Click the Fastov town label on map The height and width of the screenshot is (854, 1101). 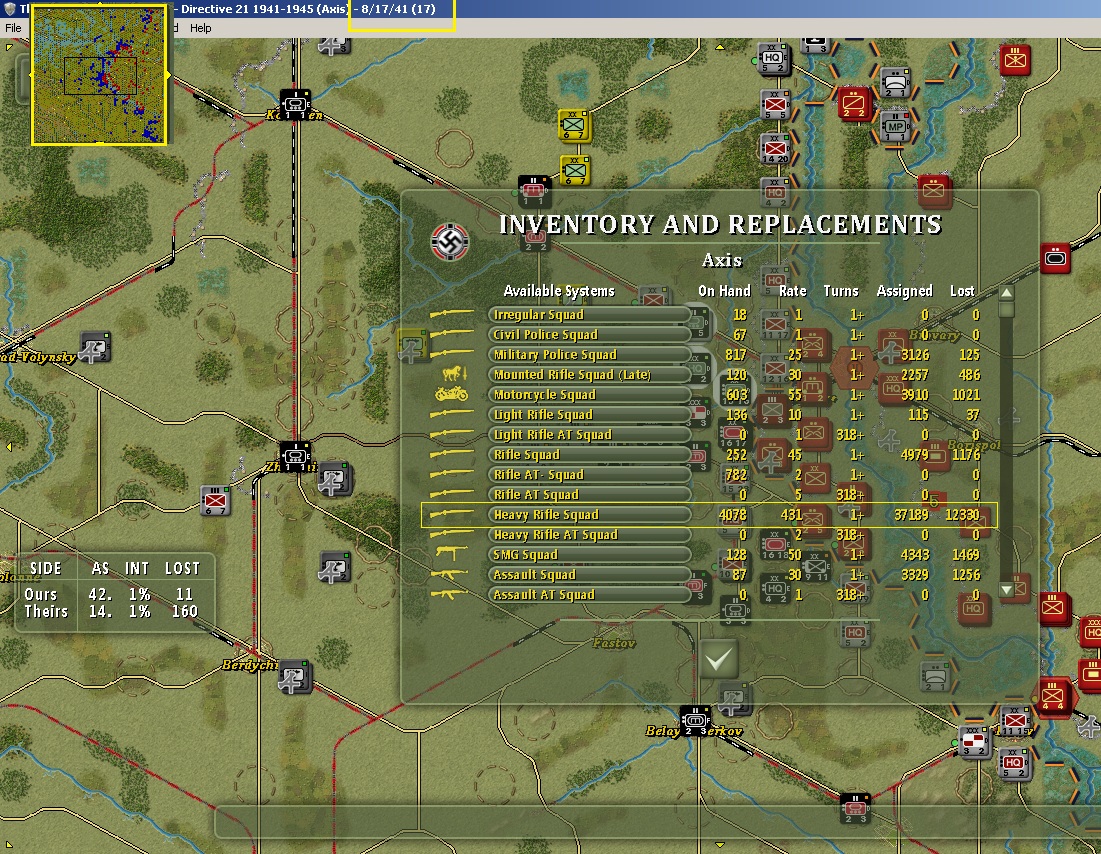(614, 643)
